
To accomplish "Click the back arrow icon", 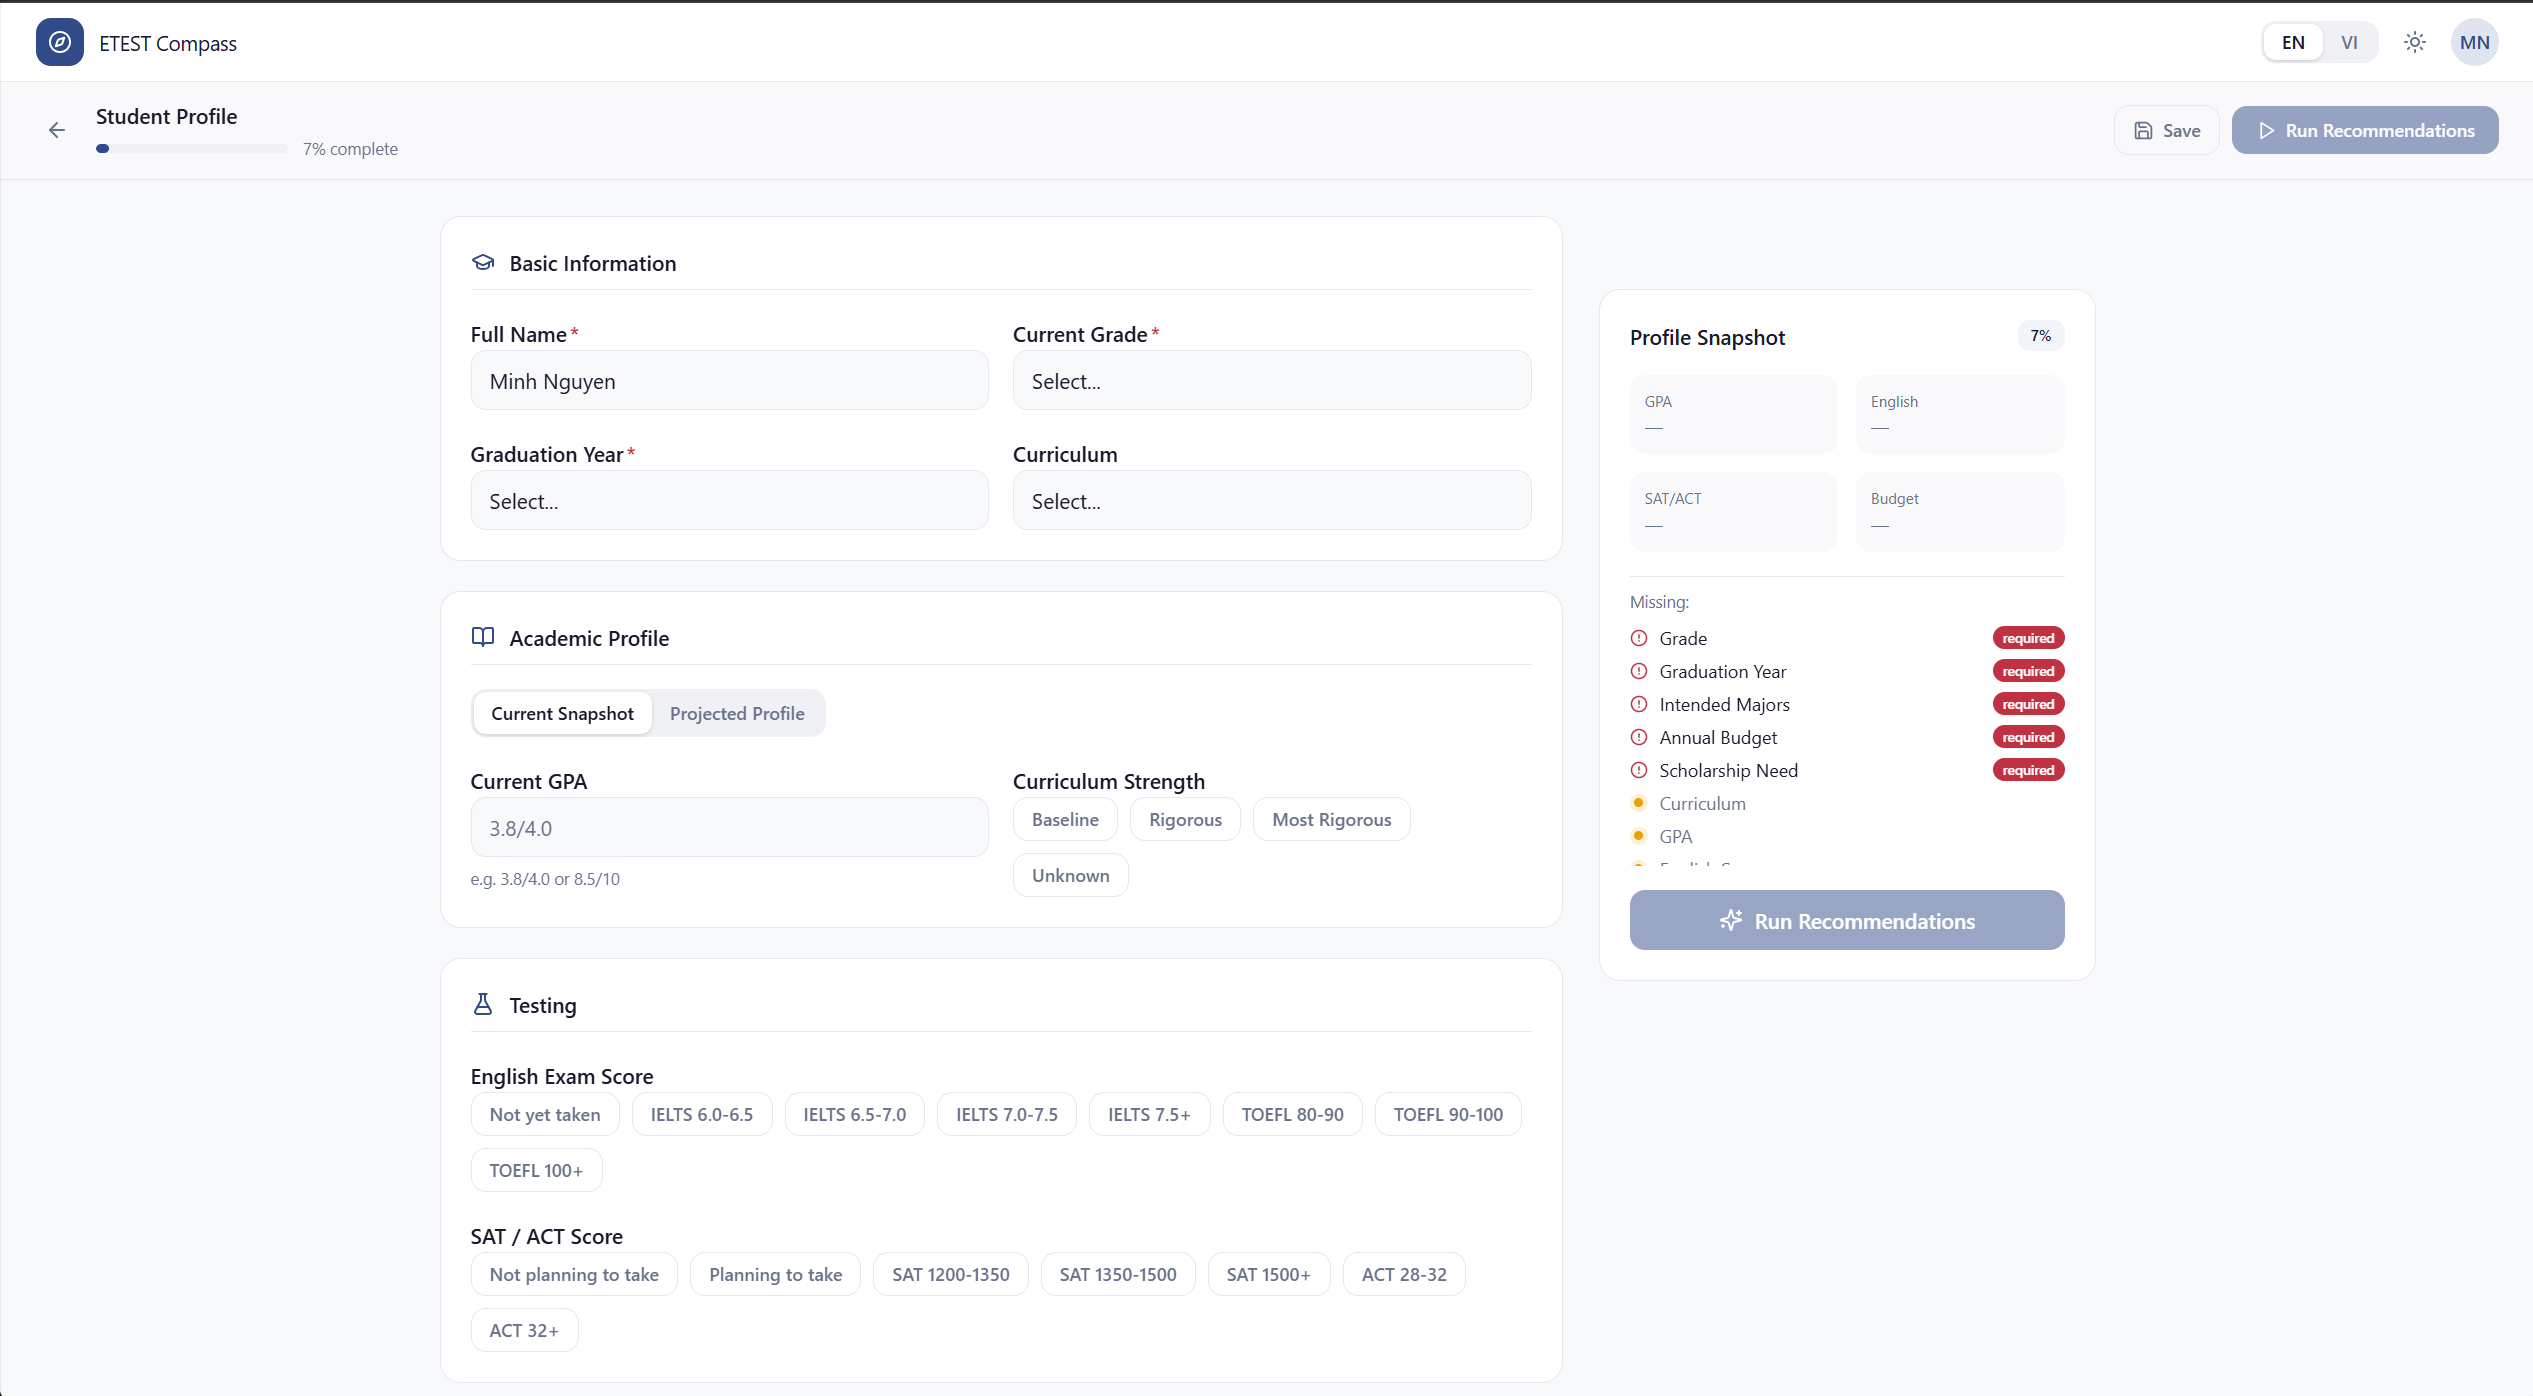I will (x=57, y=130).
